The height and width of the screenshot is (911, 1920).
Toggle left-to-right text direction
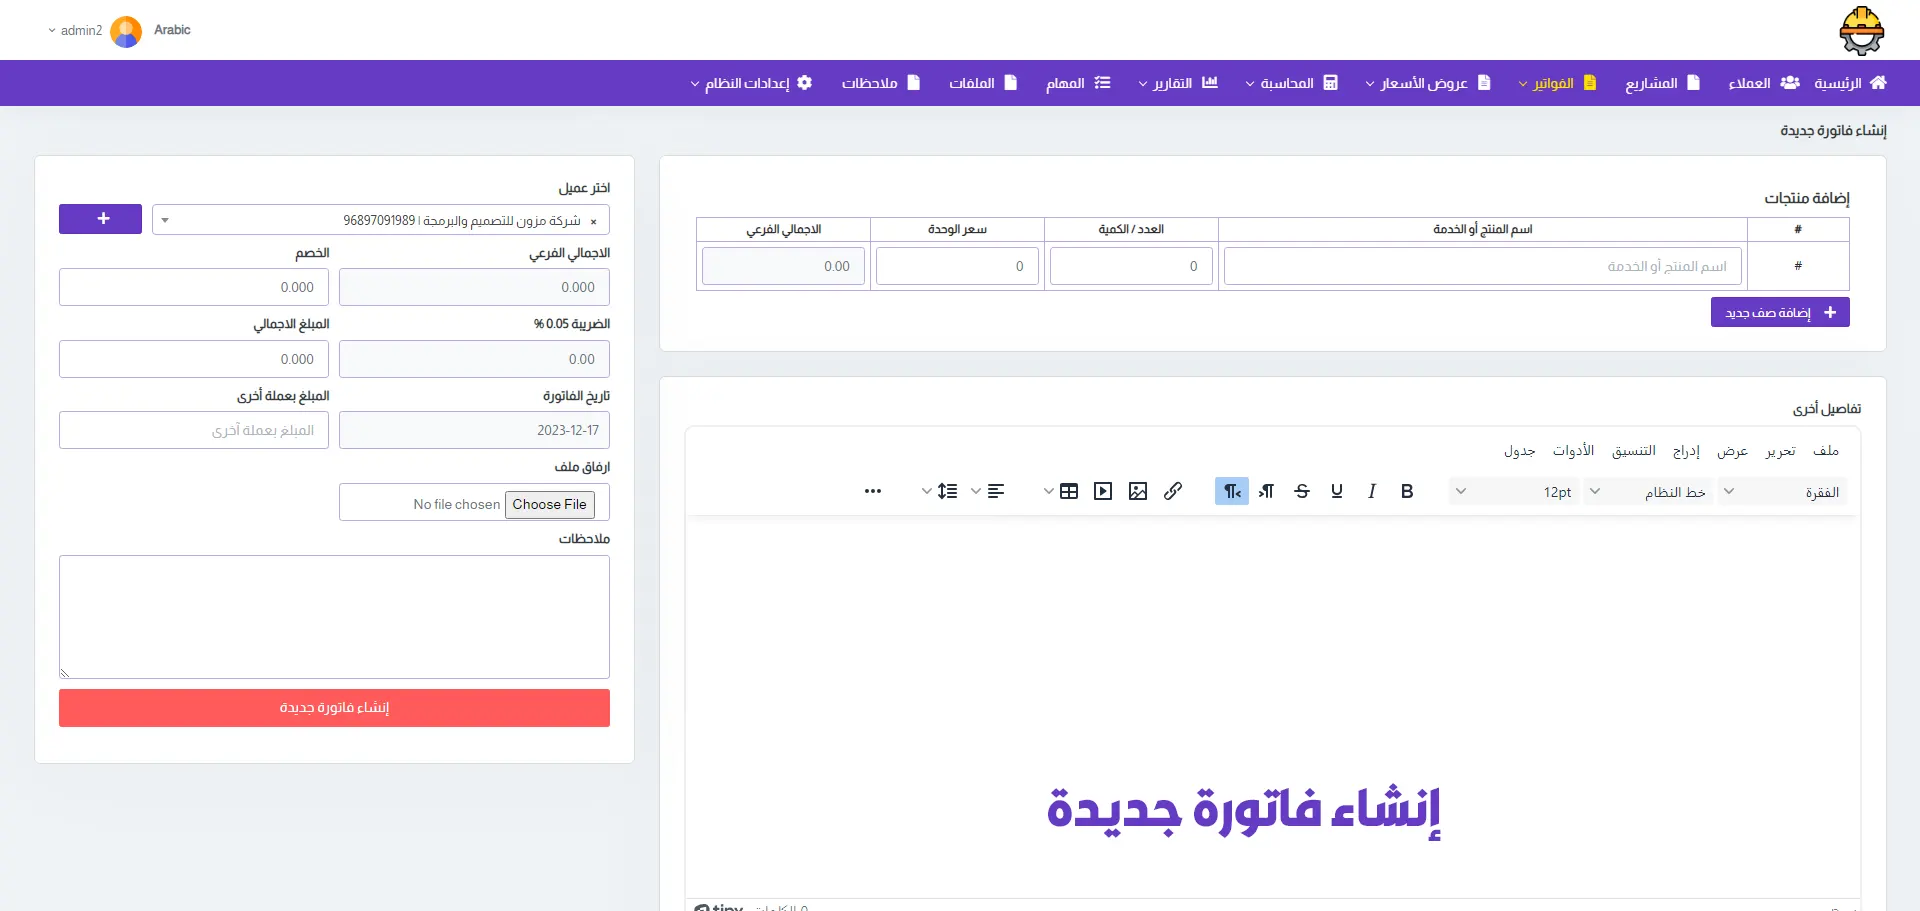[x=1267, y=491]
